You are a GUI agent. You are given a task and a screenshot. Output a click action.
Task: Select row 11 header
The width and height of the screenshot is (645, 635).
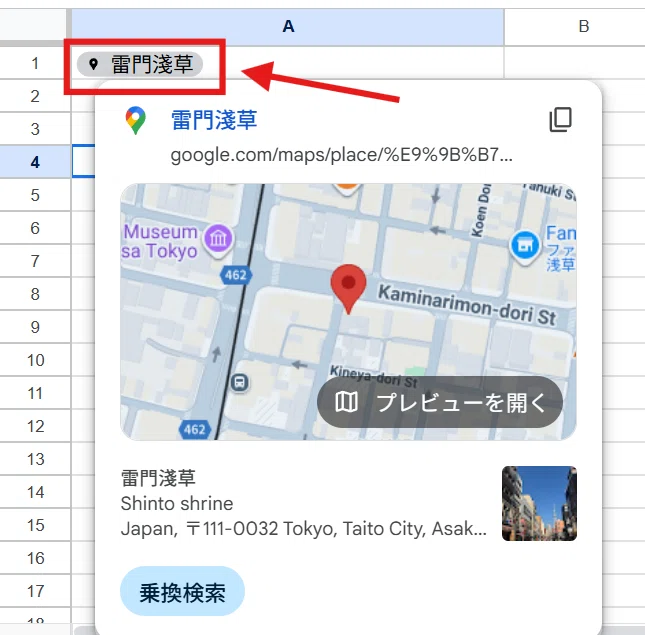tap(35, 393)
